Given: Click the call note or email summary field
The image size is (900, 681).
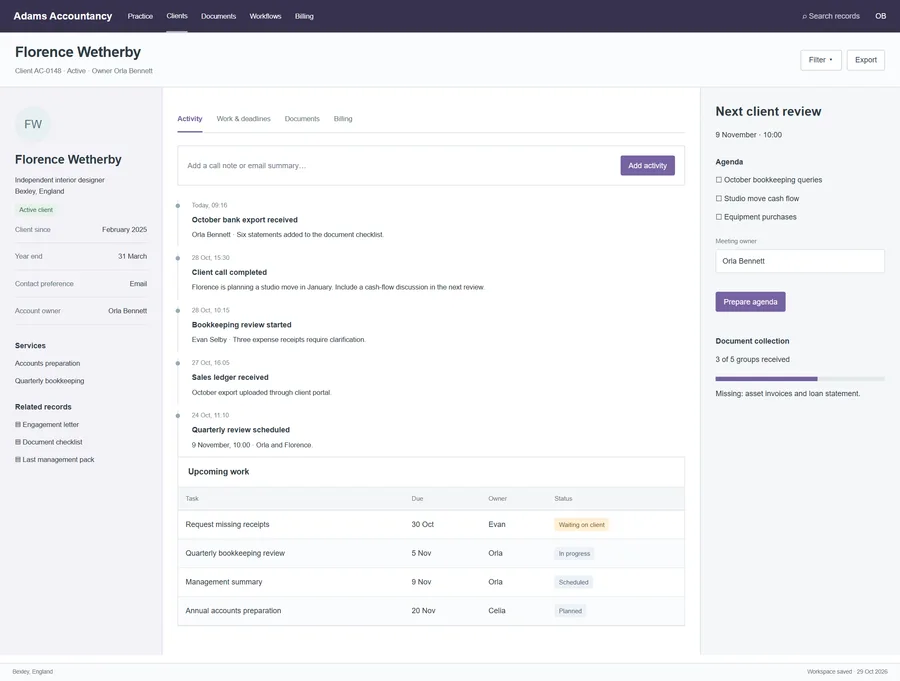Looking at the screenshot, I should 399,165.
